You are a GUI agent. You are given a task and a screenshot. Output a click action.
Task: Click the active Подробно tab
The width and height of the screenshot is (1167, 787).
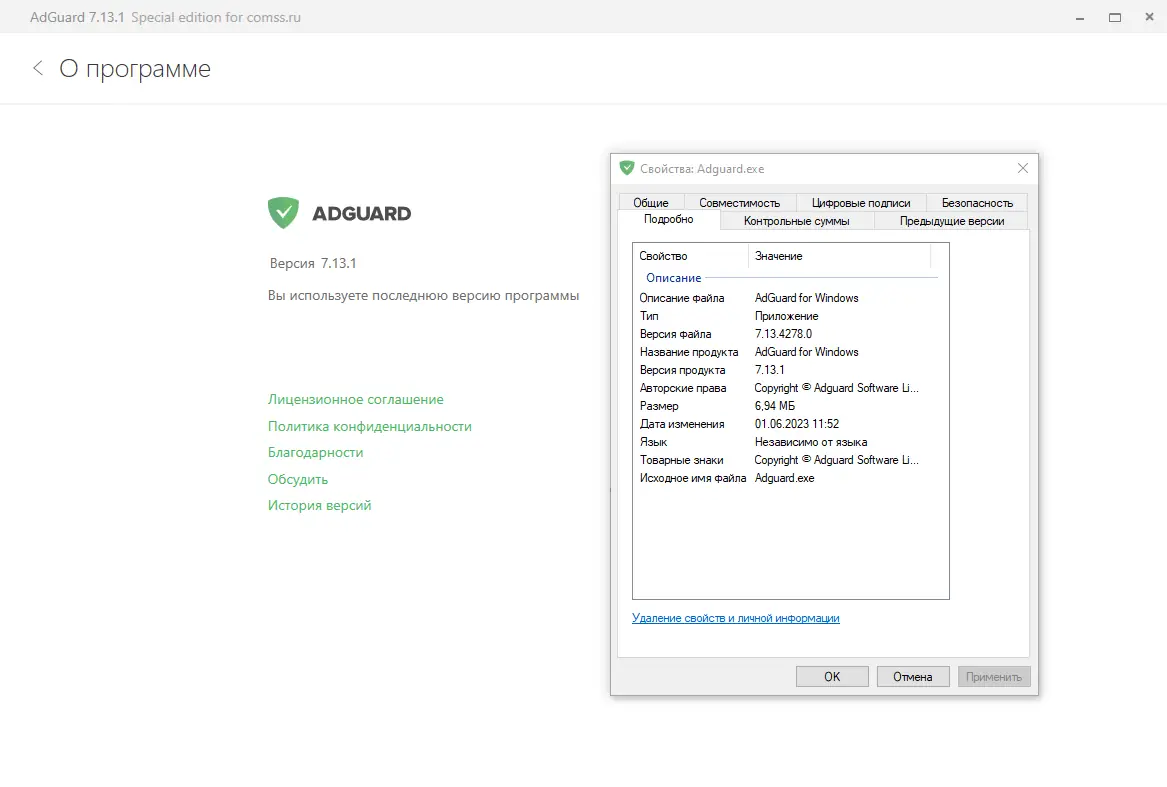tap(668, 219)
